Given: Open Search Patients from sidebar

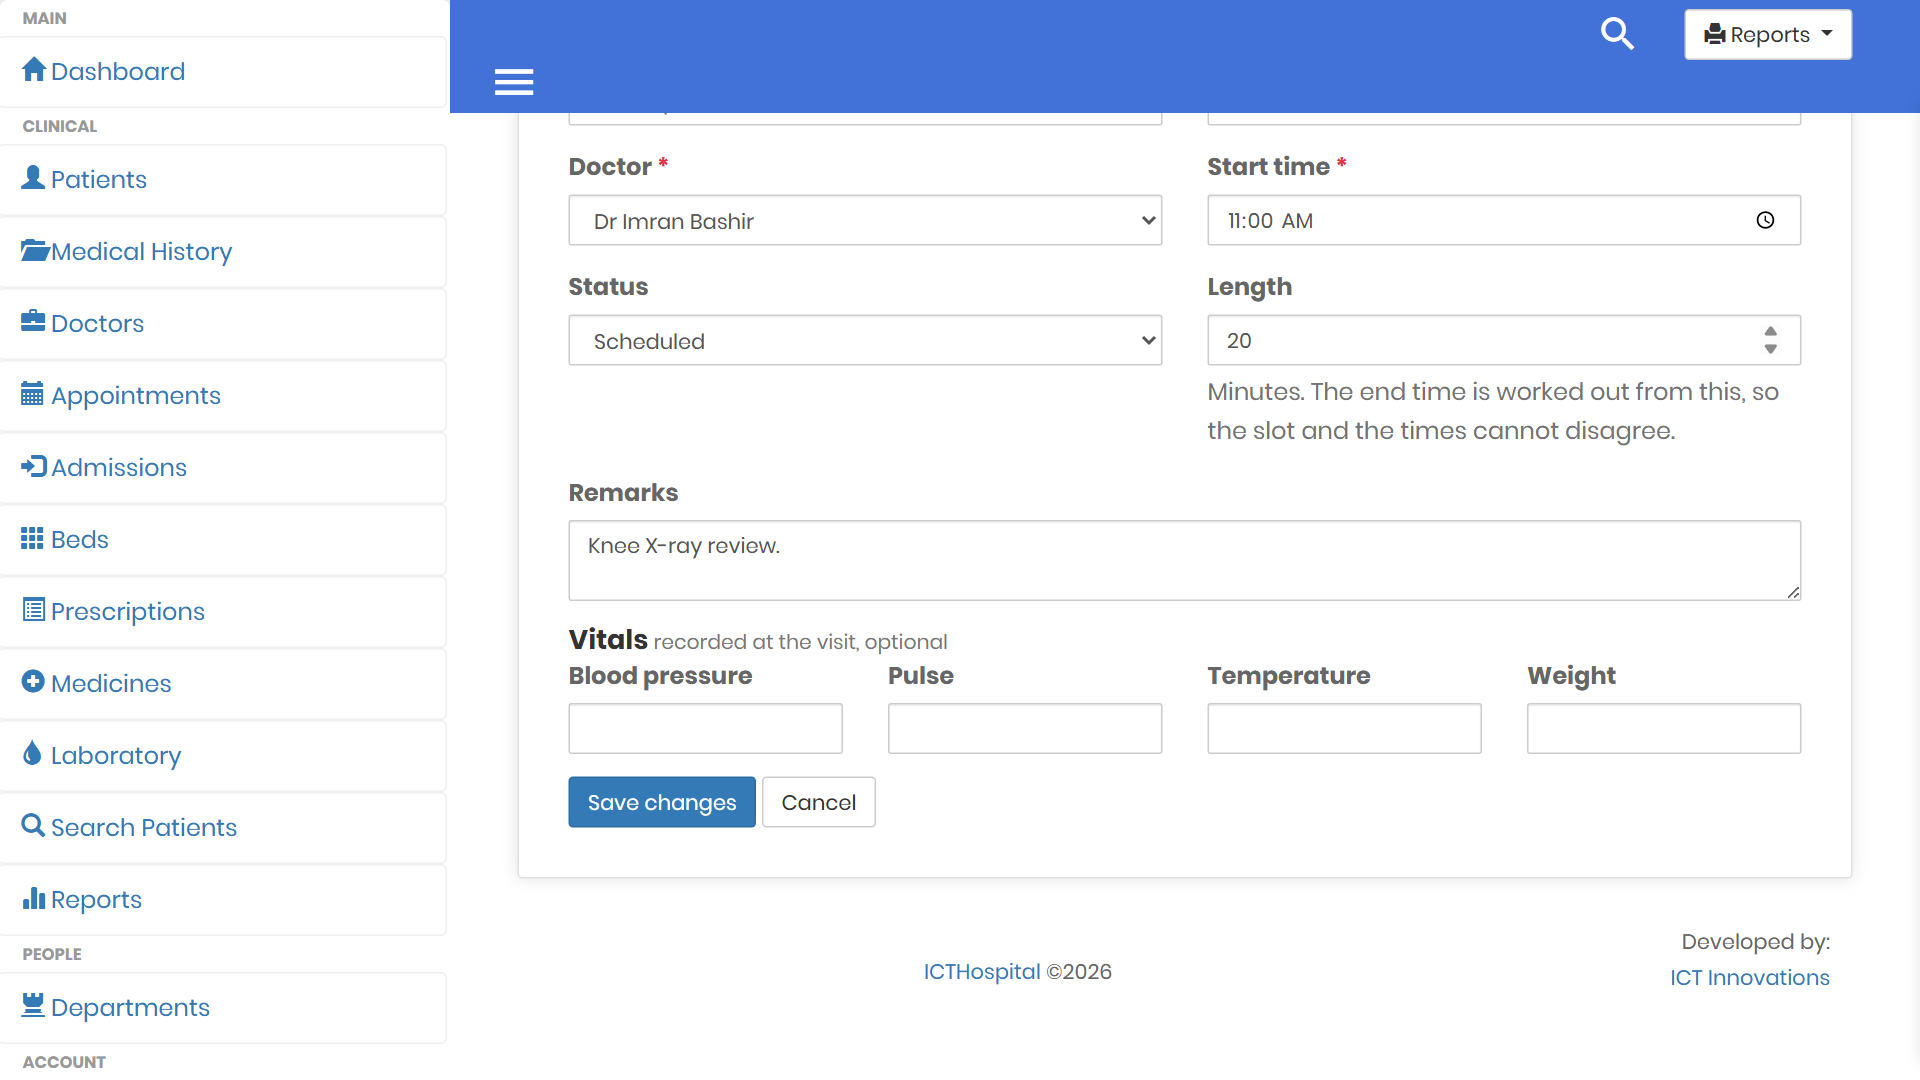Looking at the screenshot, I should 224,828.
